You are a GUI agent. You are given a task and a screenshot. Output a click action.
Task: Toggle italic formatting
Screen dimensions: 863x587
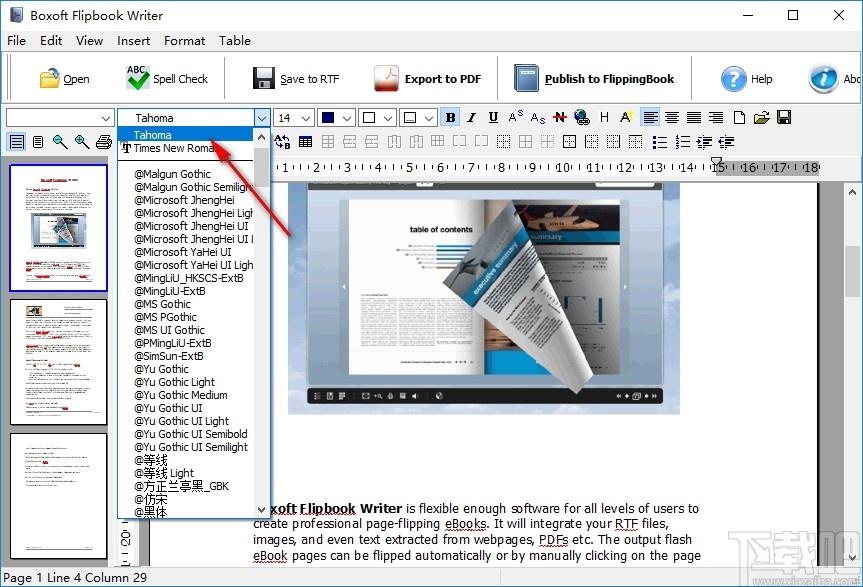[471, 117]
